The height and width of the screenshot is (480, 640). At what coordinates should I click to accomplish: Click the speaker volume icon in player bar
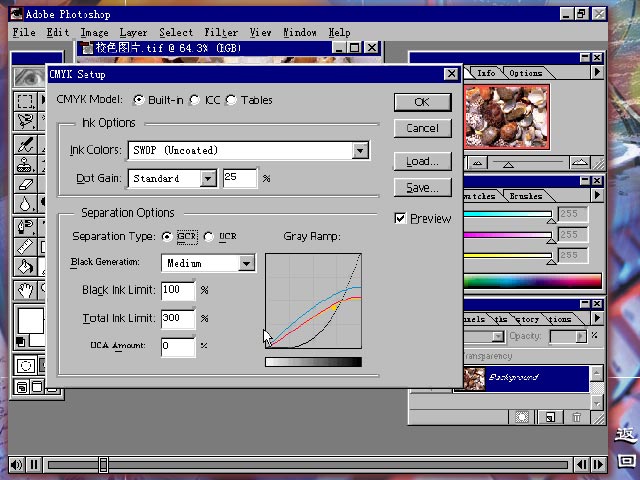tap(15, 465)
